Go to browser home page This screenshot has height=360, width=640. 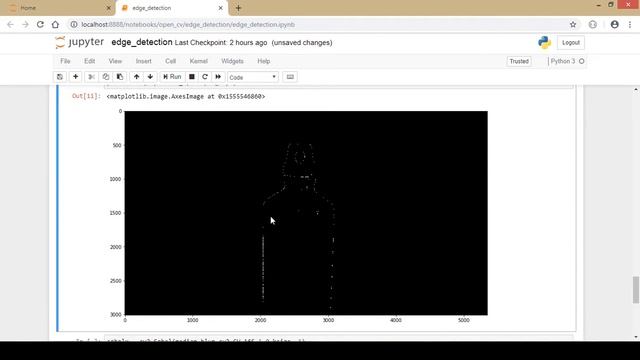click(x=55, y=24)
